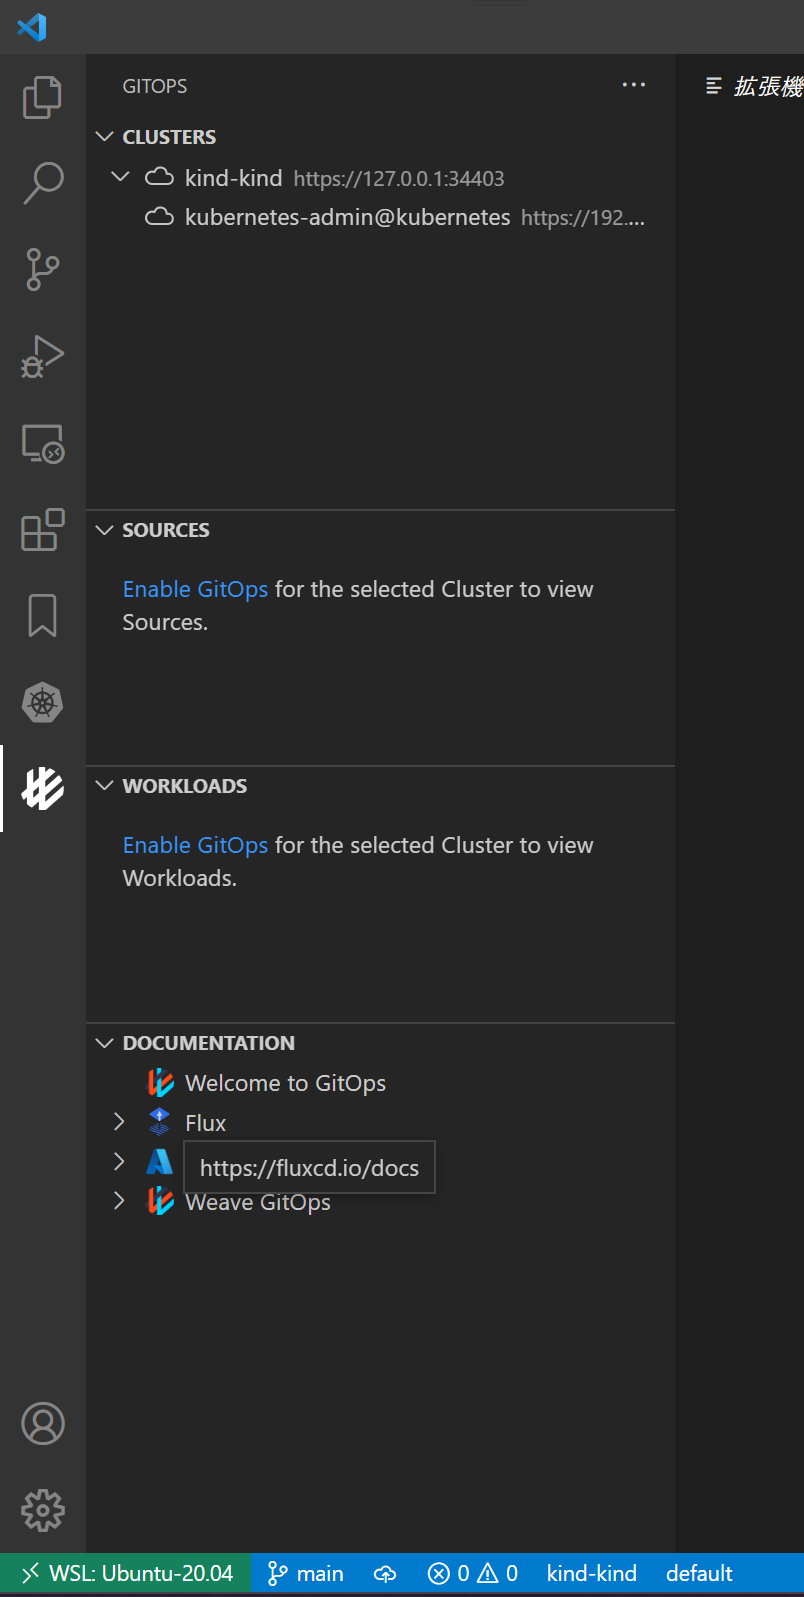Click the Flux documentation icon

[159, 1122]
